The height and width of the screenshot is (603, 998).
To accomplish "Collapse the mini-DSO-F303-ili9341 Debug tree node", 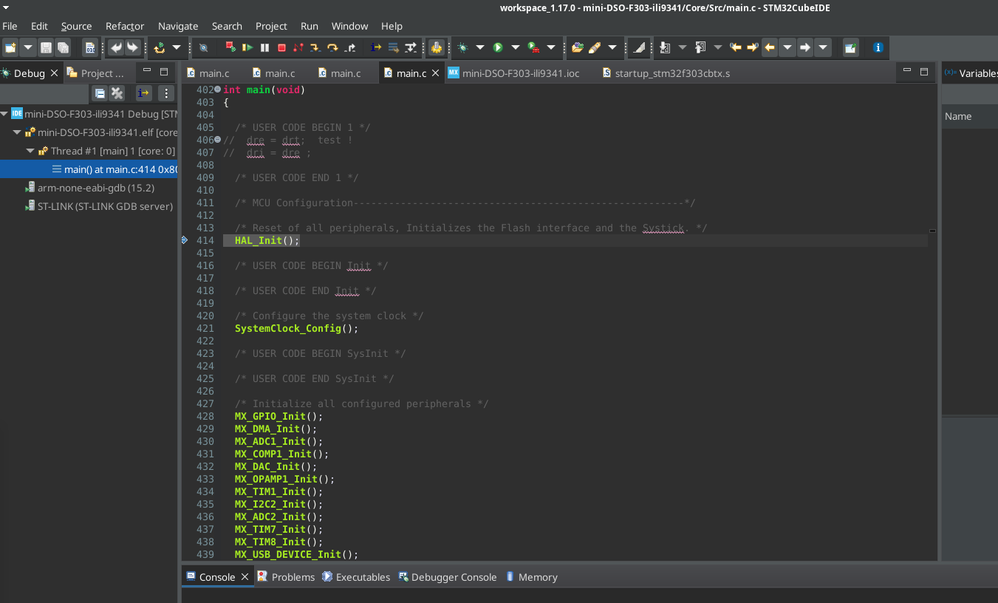I will pos(4,114).
